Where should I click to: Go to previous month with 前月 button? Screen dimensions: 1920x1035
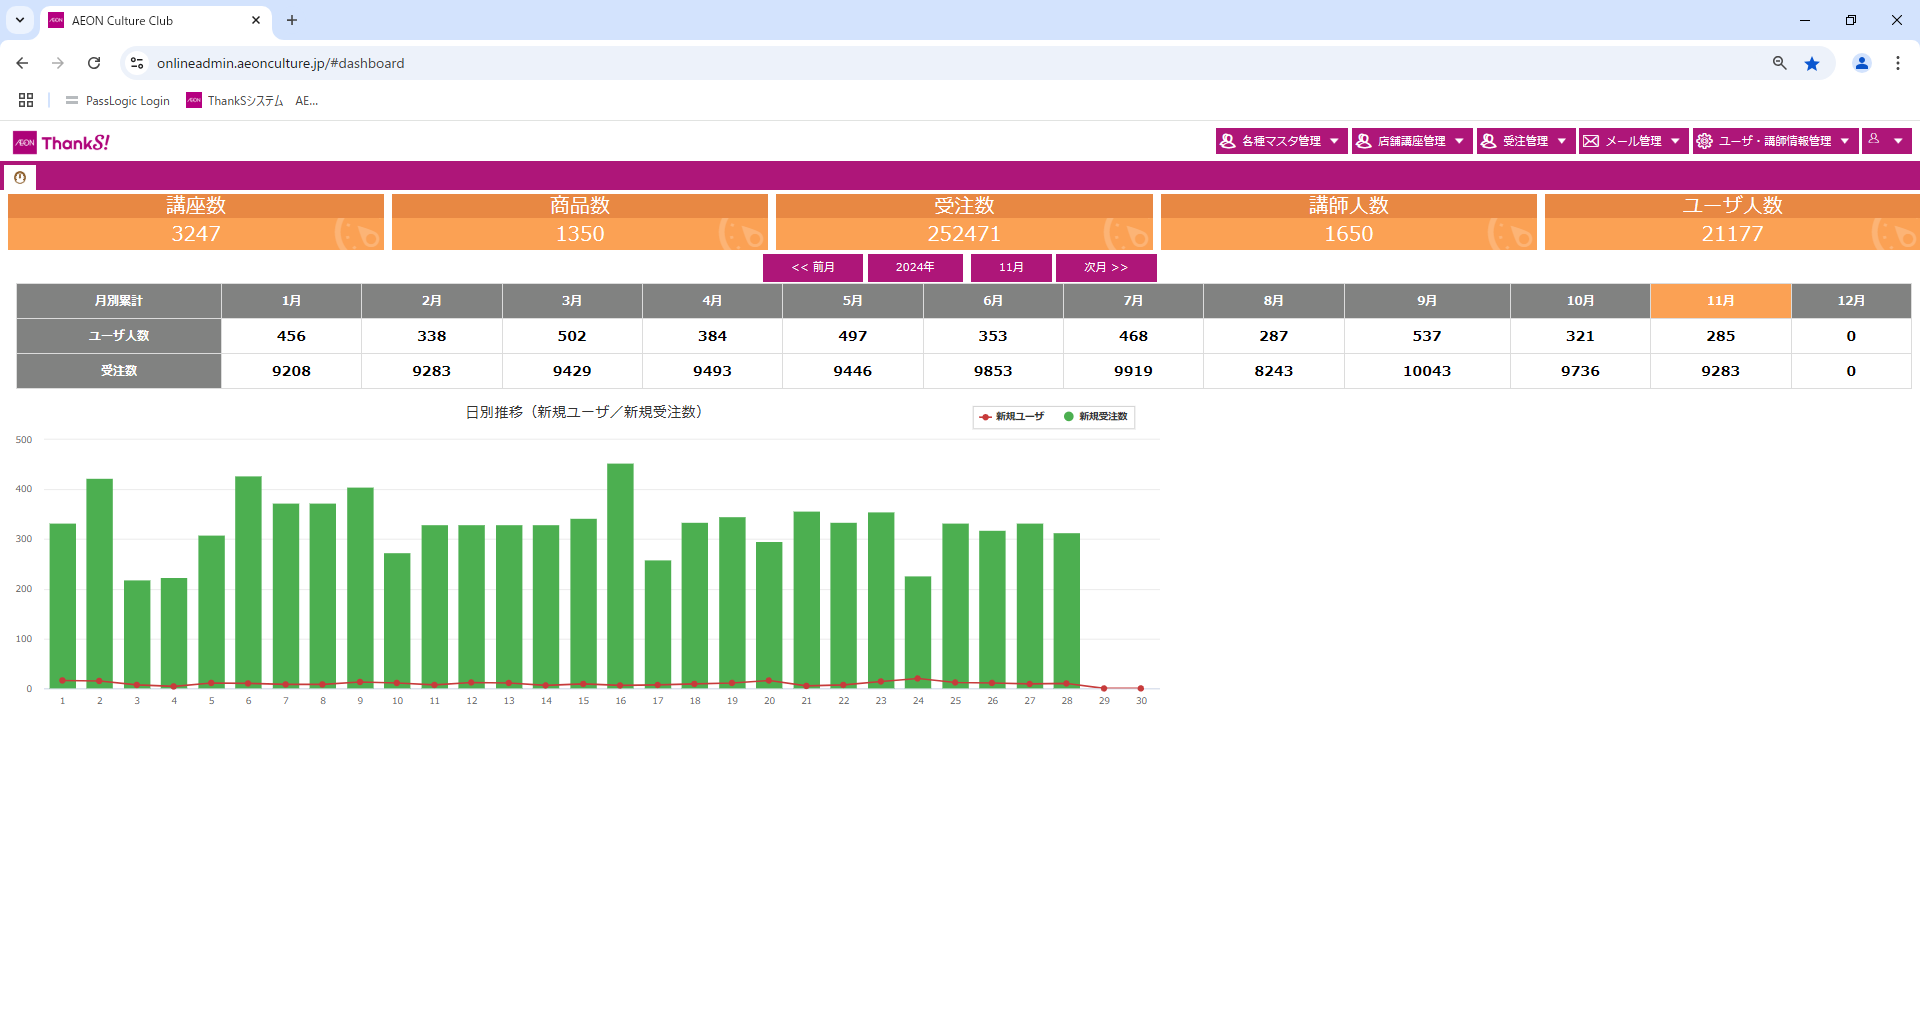coord(812,268)
